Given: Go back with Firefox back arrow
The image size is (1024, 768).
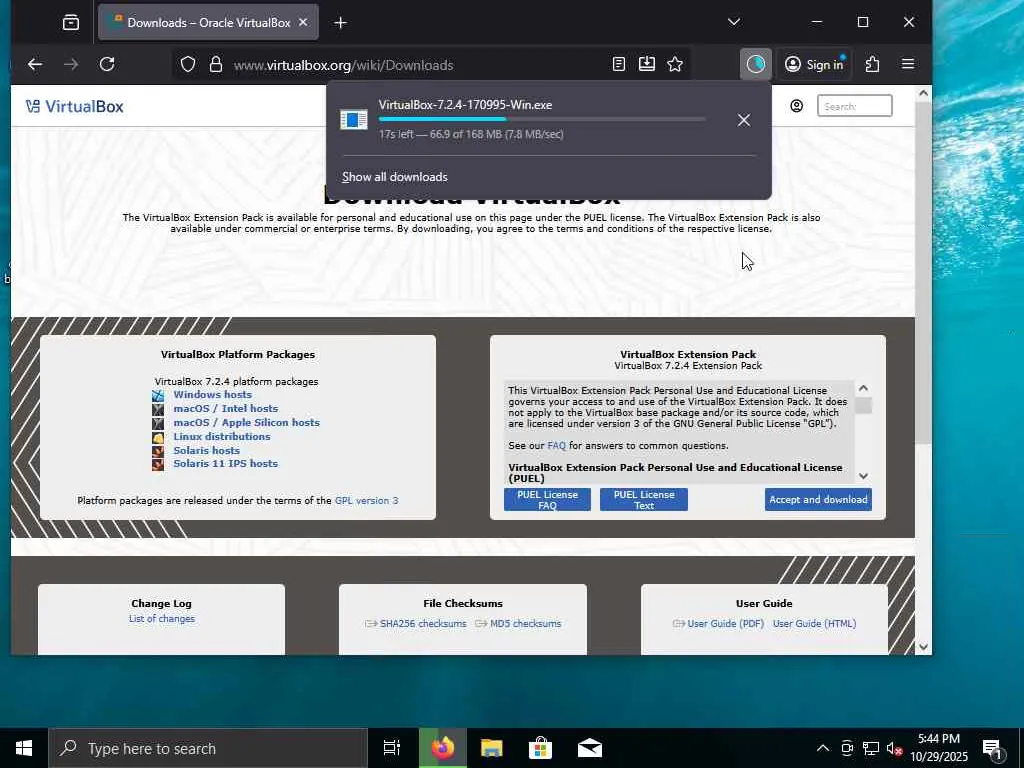Looking at the screenshot, I should [35, 64].
